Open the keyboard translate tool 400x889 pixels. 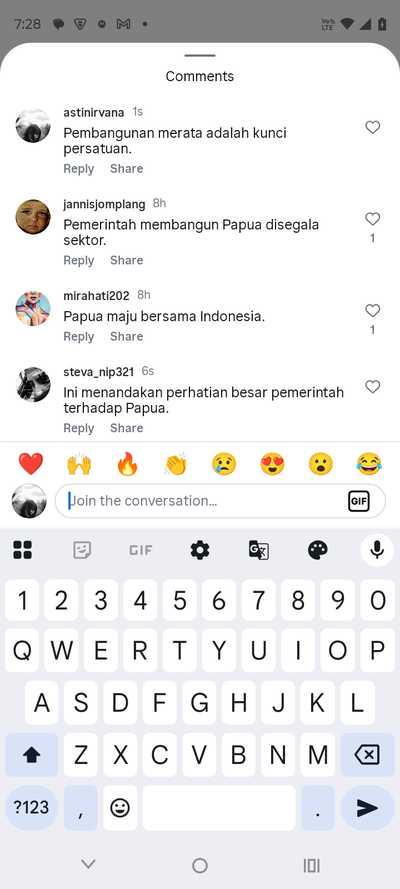(258, 550)
